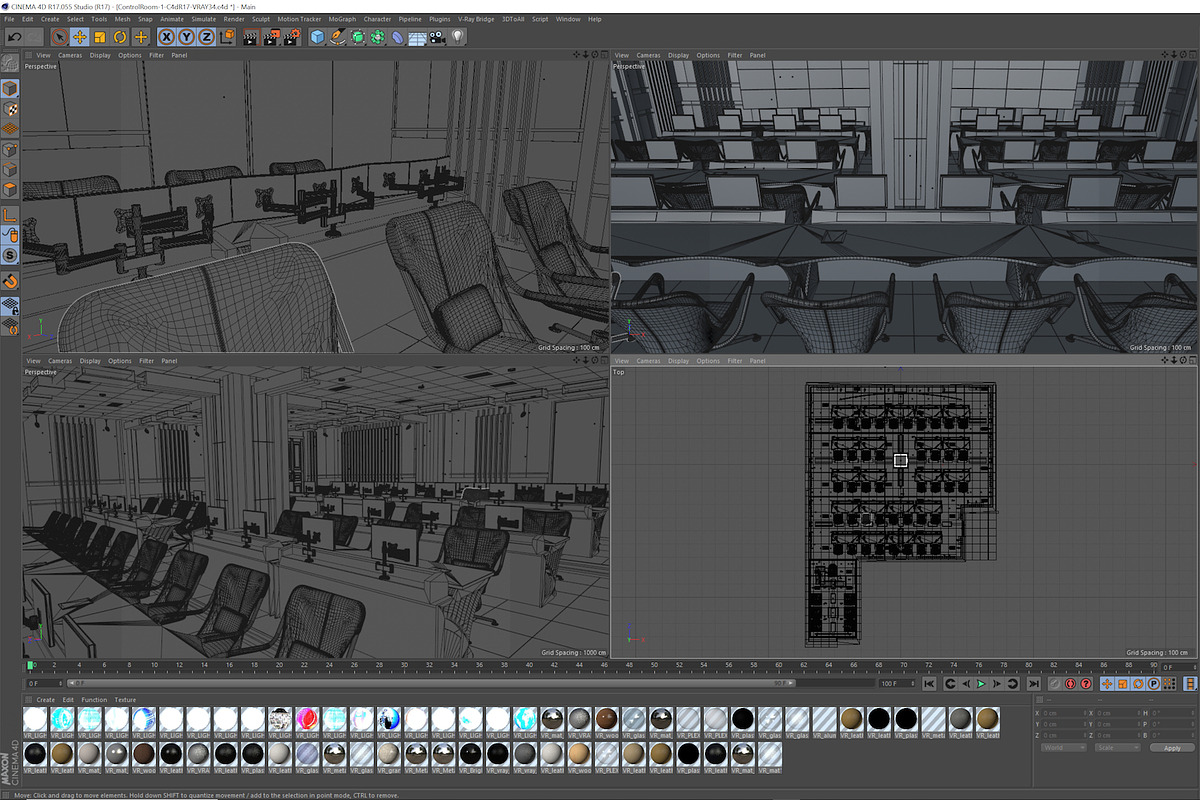This screenshot has width=1200, height=800.
Task: Toggle Snap magnet icon in left palette
Action: [9, 281]
